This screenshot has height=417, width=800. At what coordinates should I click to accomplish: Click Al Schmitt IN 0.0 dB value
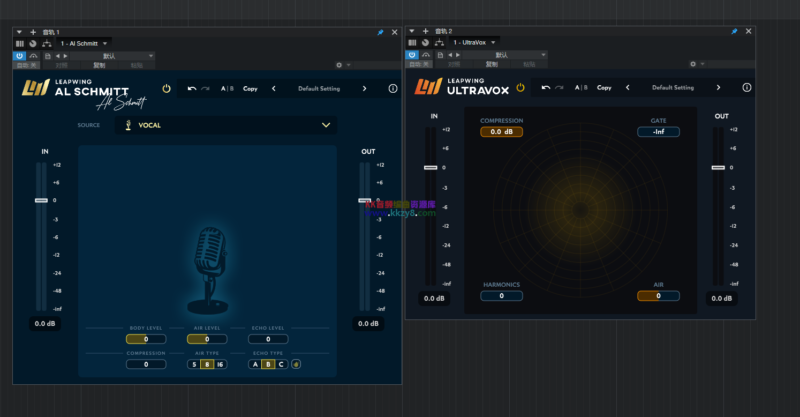coord(45,324)
